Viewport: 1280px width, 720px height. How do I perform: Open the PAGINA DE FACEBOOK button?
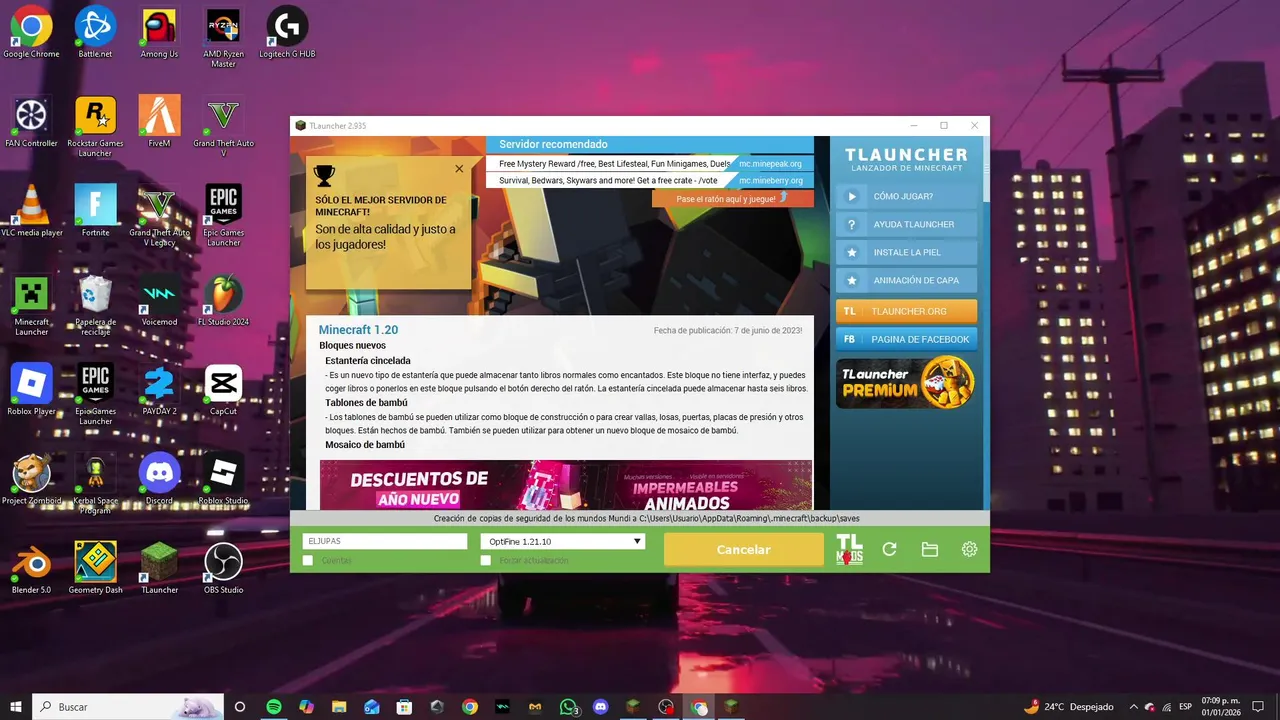[x=906, y=339]
